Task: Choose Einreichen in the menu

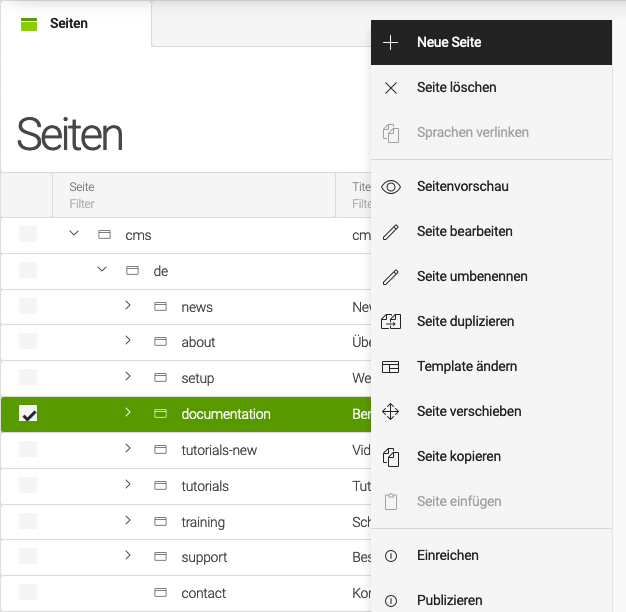Action: (447, 556)
